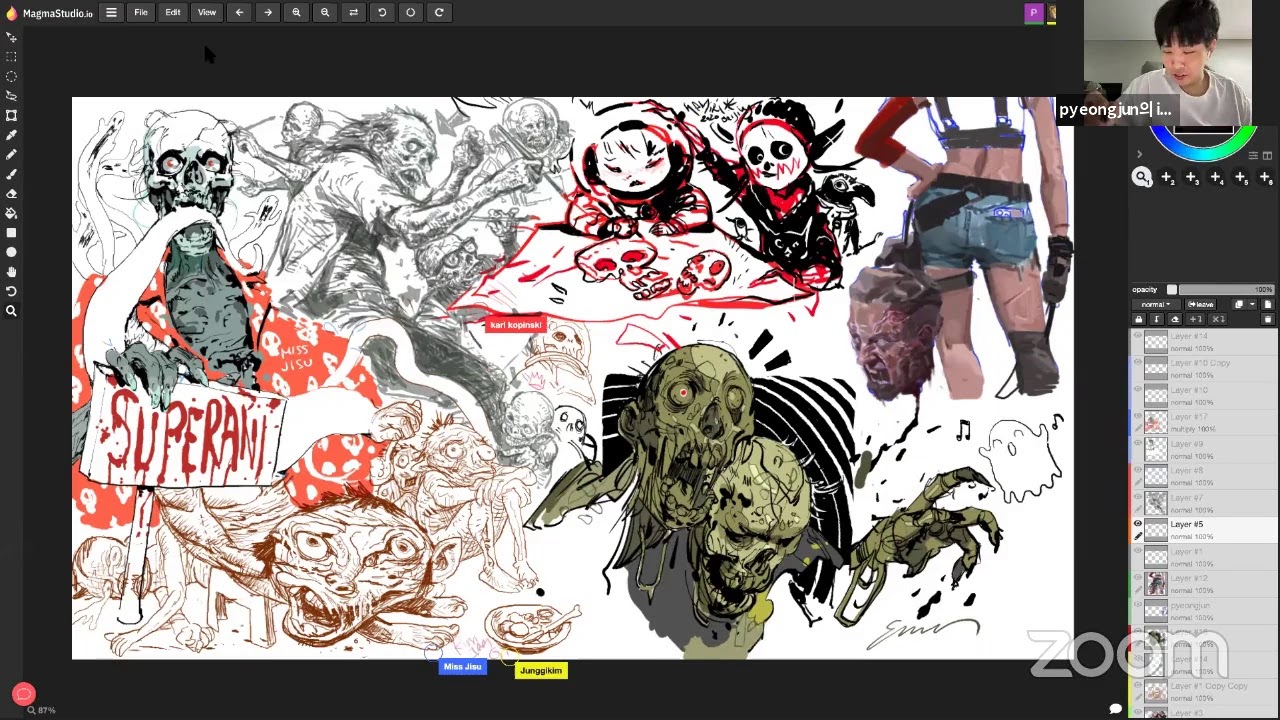Select the Pencil tool
This screenshot has width=1280, height=720.
click(11, 154)
